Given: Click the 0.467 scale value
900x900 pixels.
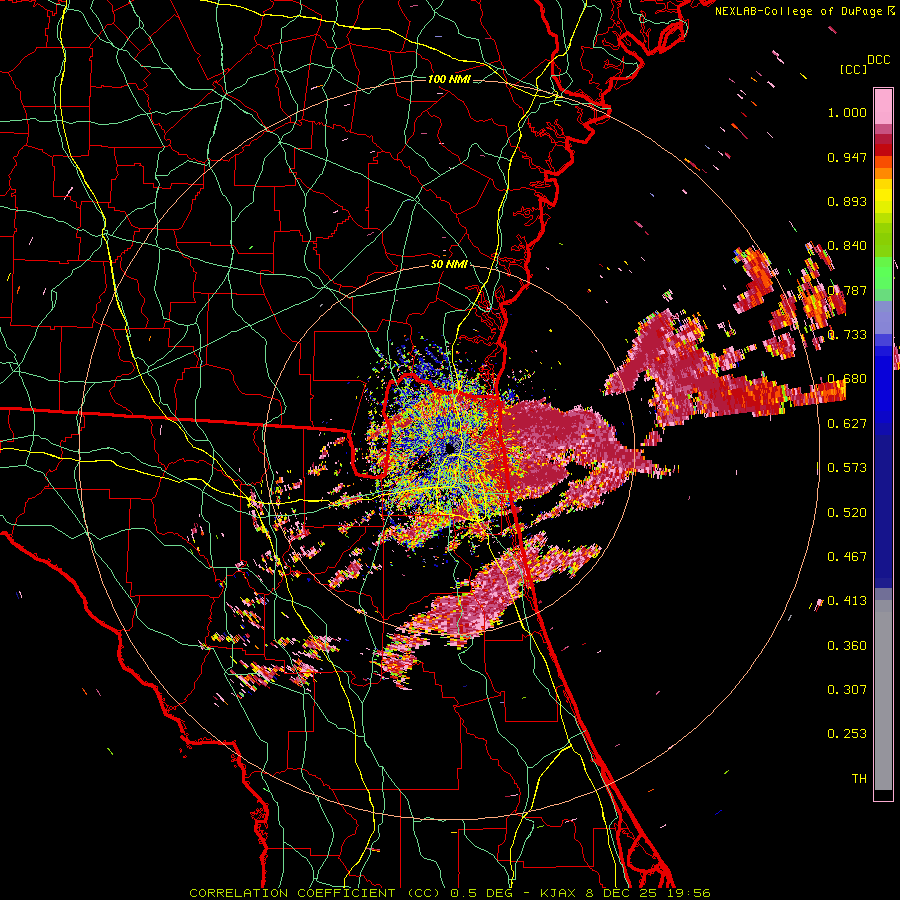Looking at the screenshot, I should [x=847, y=557].
